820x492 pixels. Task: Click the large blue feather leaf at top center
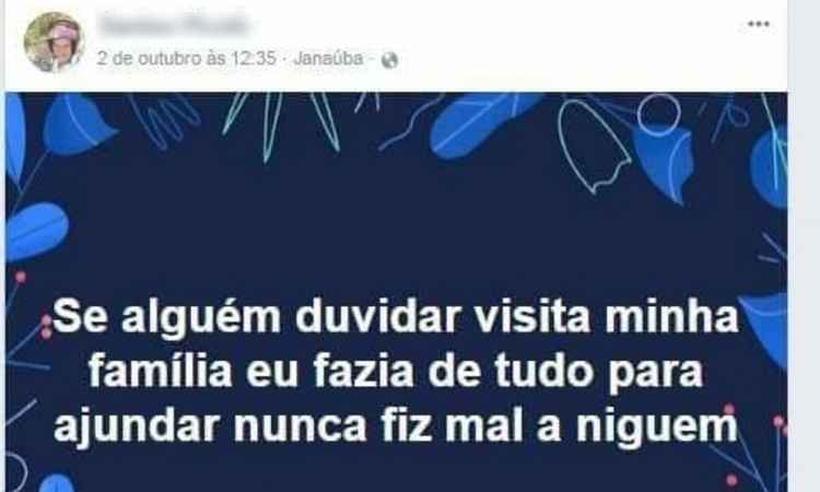pyautogui.click(x=481, y=124)
